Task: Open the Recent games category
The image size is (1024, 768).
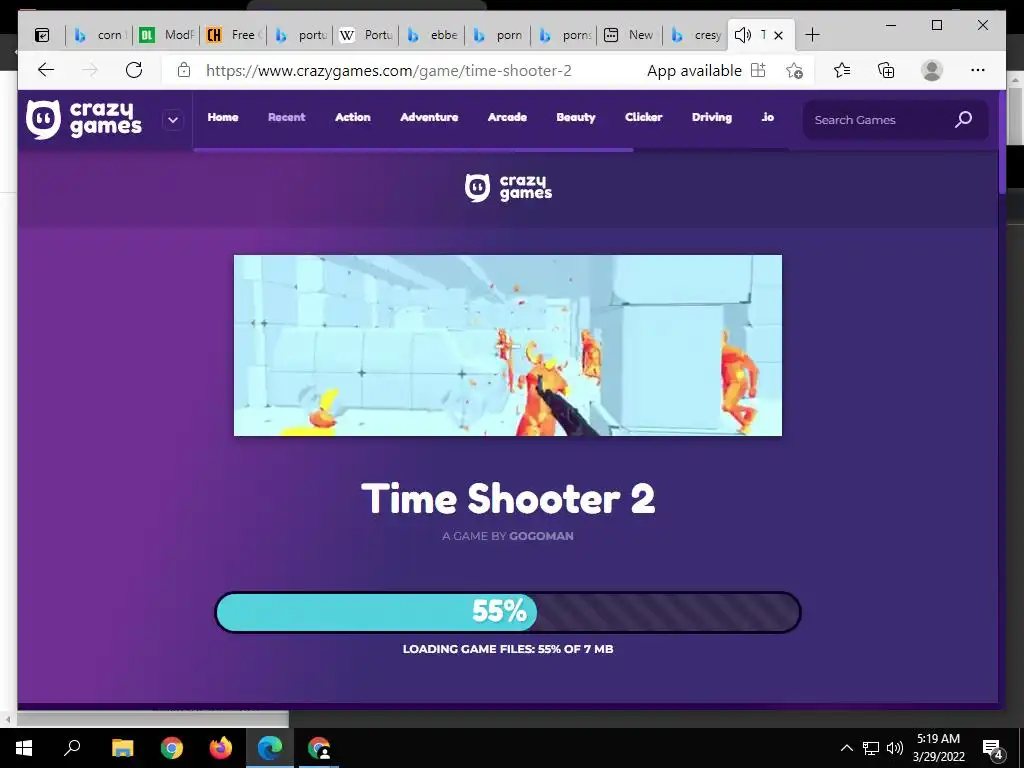Action: pos(287,118)
